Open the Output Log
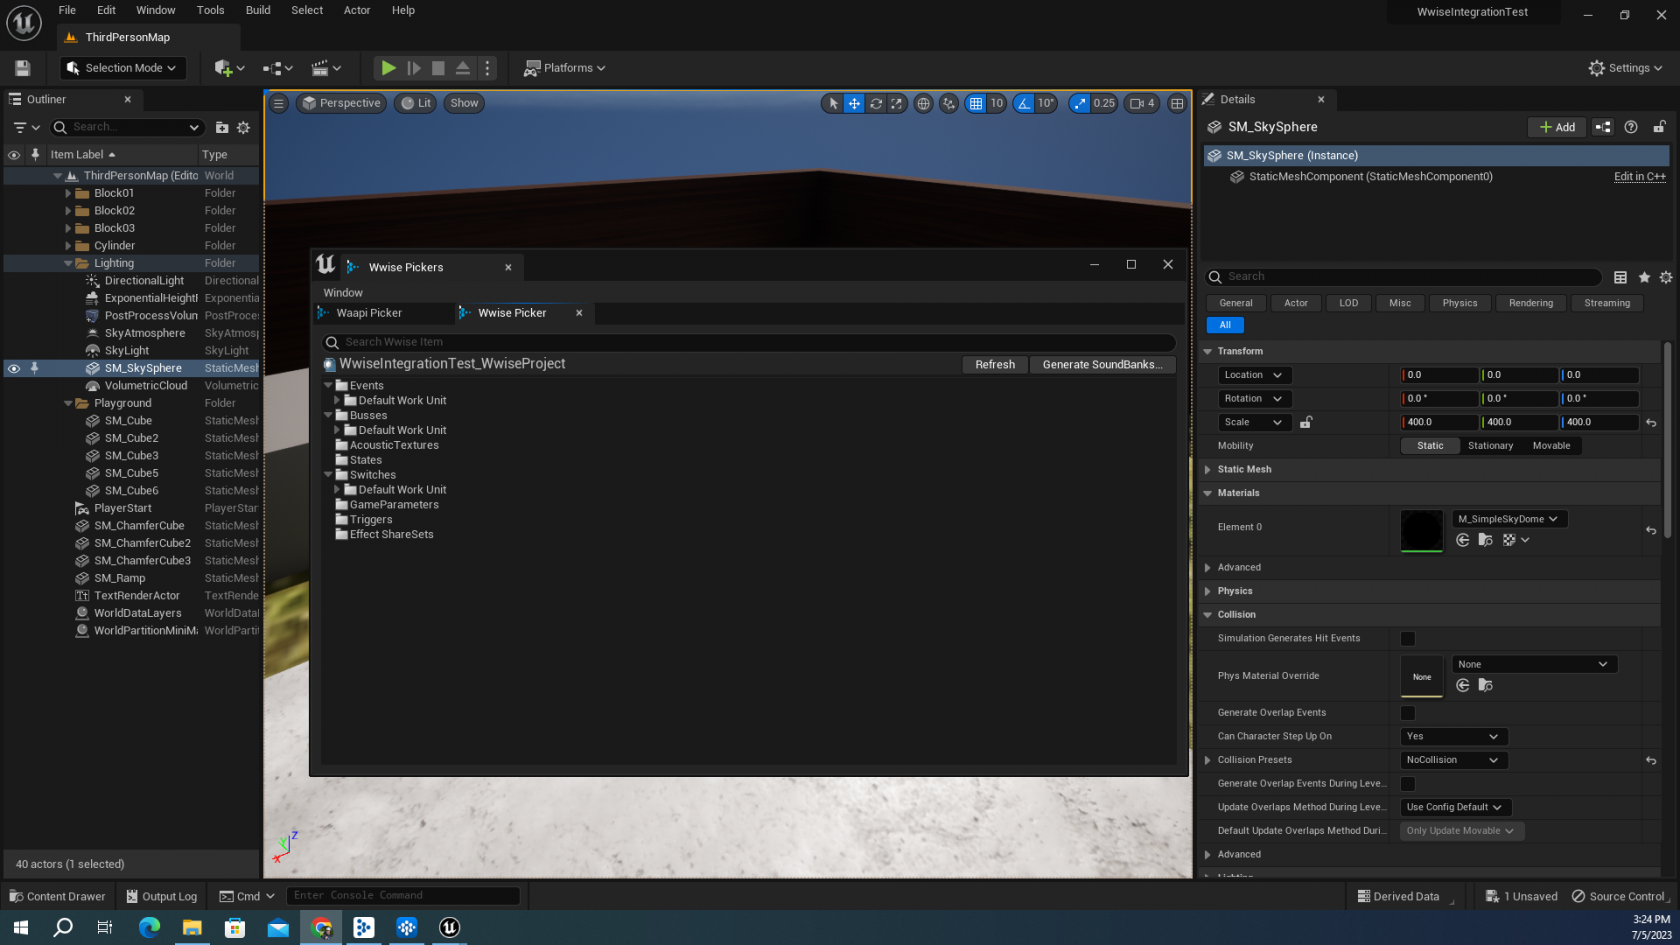This screenshot has height=945, width=1680. coord(162,896)
